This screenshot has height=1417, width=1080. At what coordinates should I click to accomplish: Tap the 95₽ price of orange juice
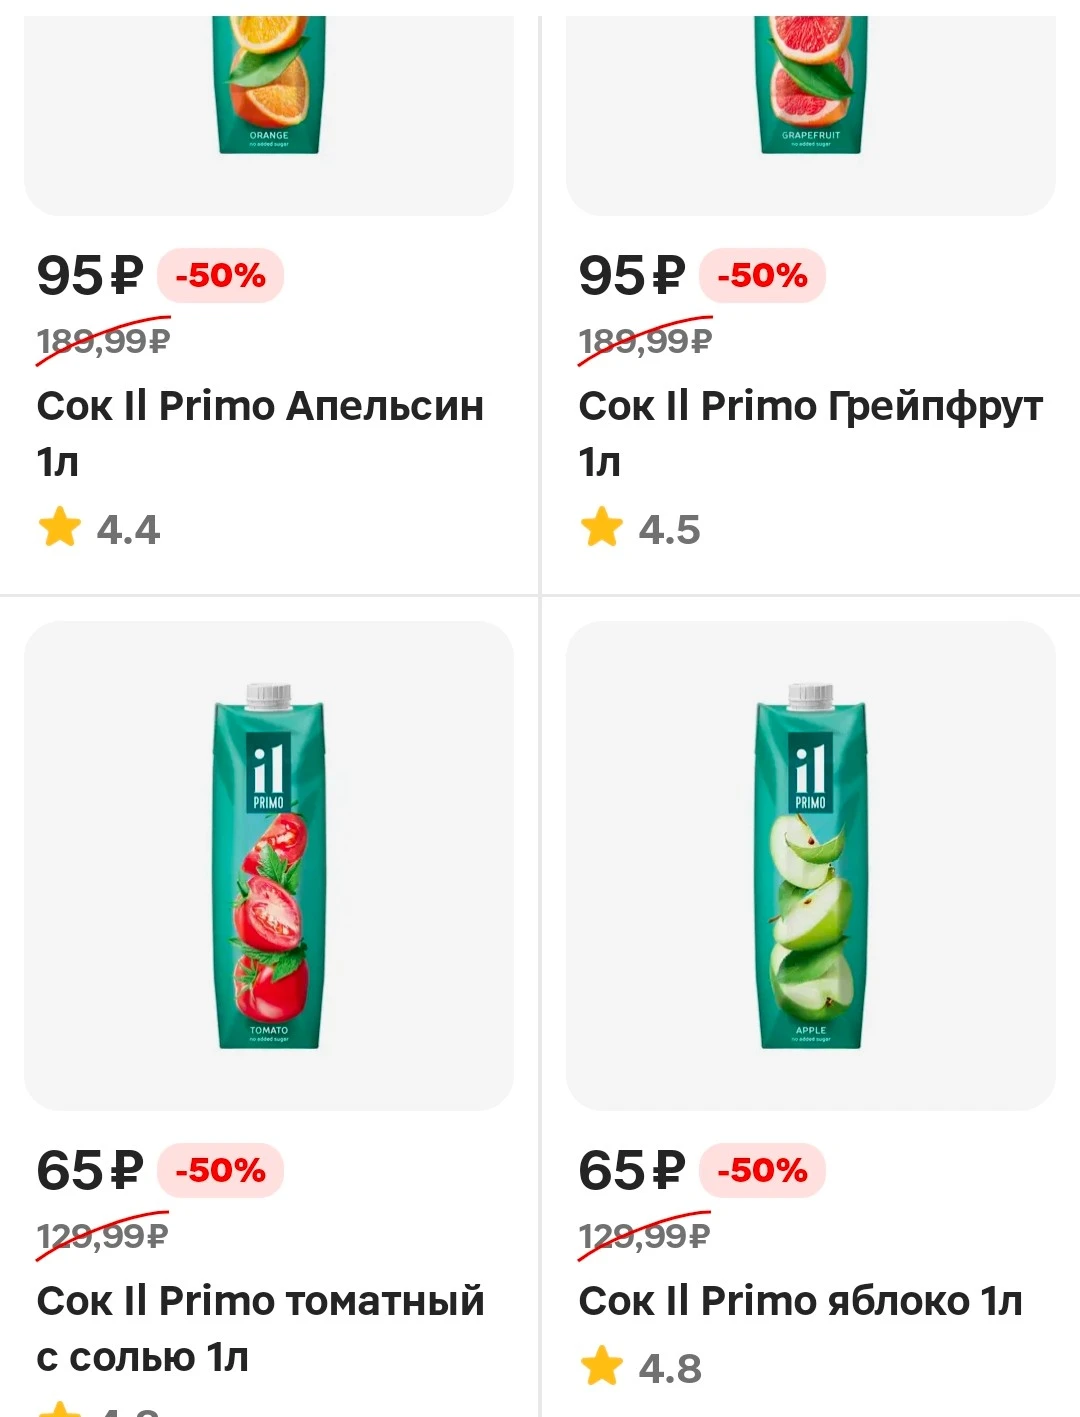click(90, 275)
